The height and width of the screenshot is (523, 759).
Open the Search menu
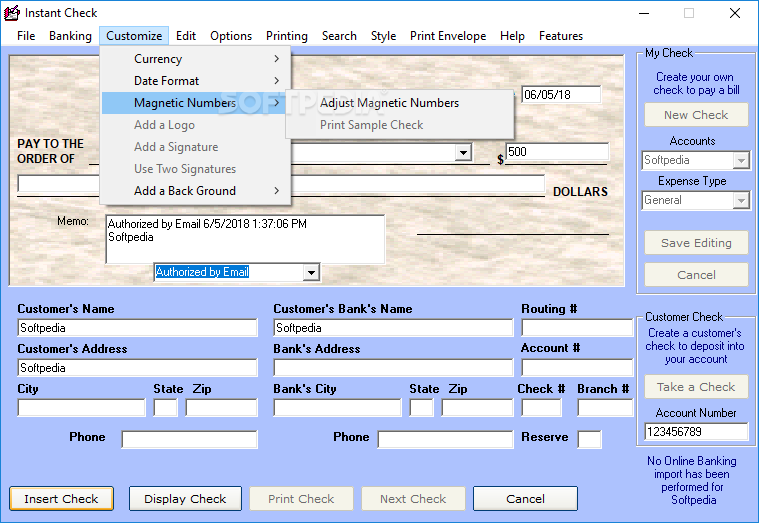click(x=339, y=36)
